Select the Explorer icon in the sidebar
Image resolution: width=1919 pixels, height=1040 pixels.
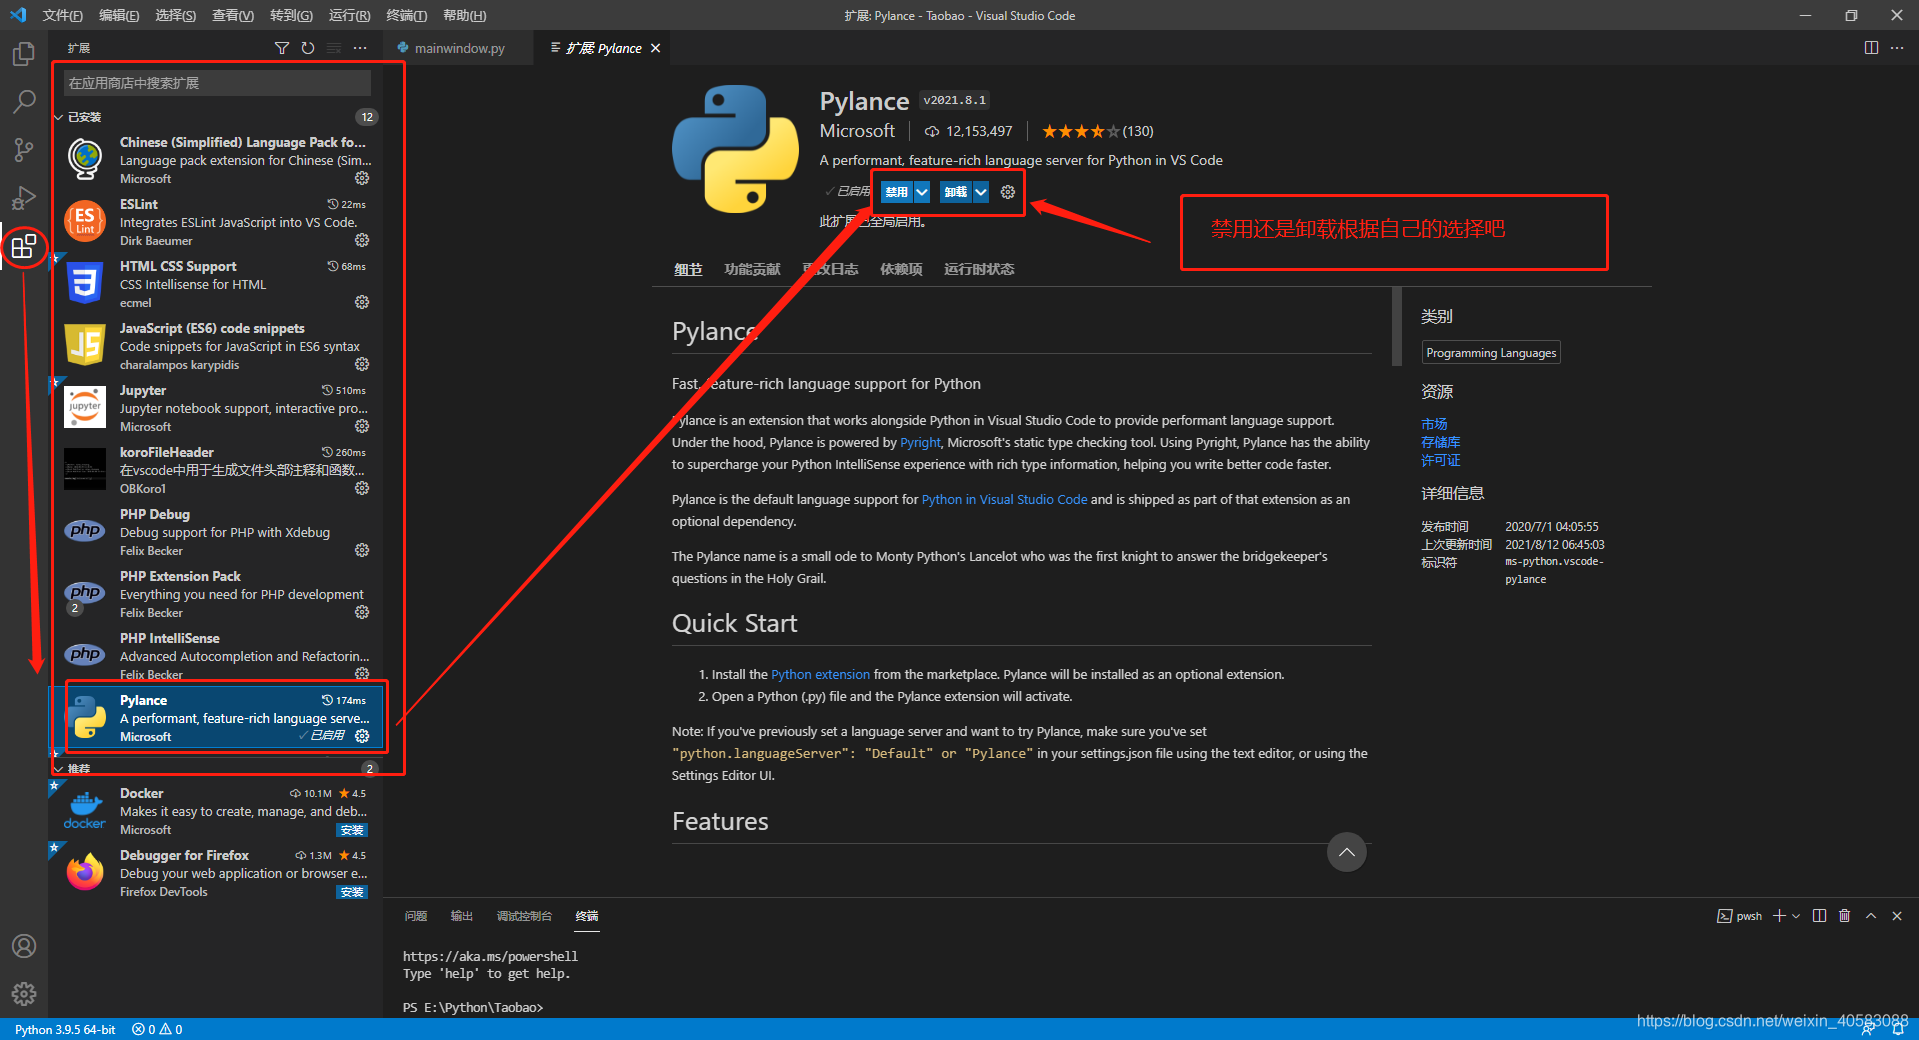24,54
